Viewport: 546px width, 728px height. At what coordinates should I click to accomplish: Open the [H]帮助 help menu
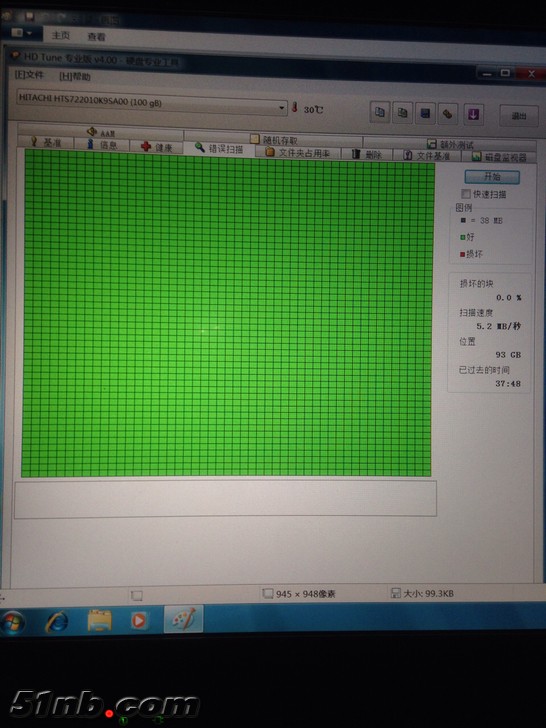[x=75, y=76]
